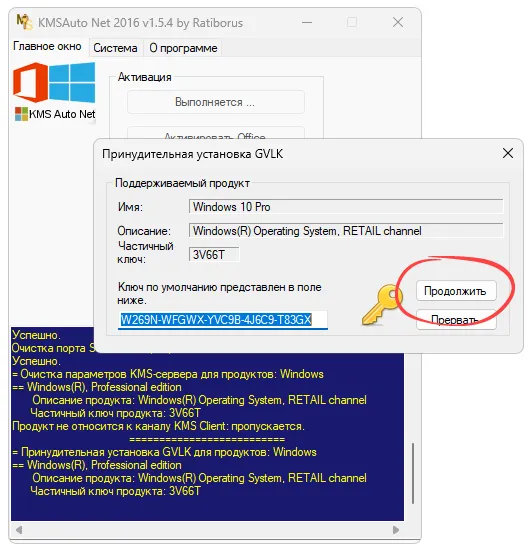Click the last 'Частичный ключ продукта: 3V66T' log line
This screenshot has width=531, height=553.
[116, 491]
